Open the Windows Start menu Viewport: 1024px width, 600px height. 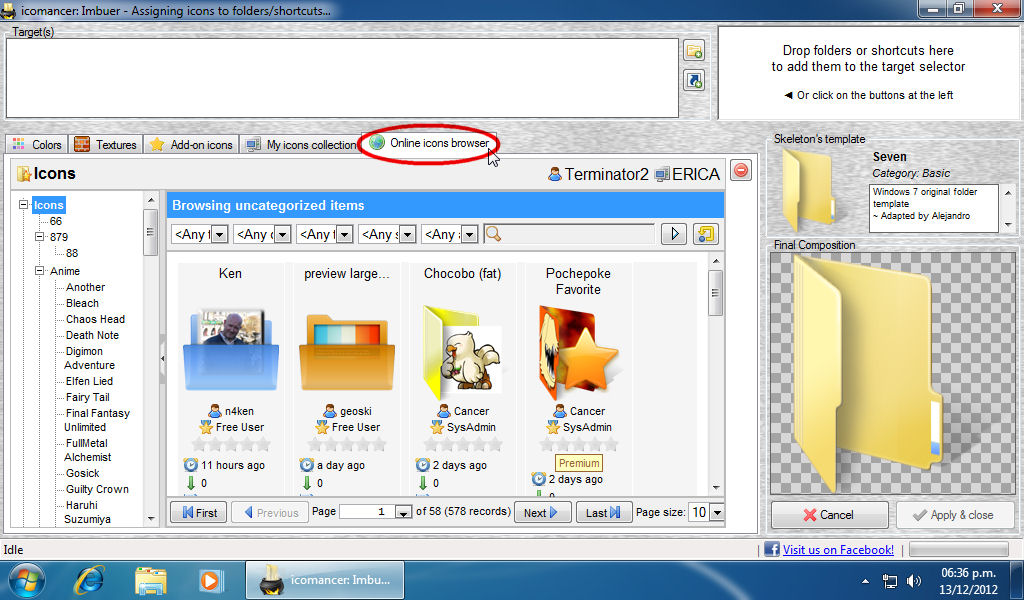tap(27, 579)
